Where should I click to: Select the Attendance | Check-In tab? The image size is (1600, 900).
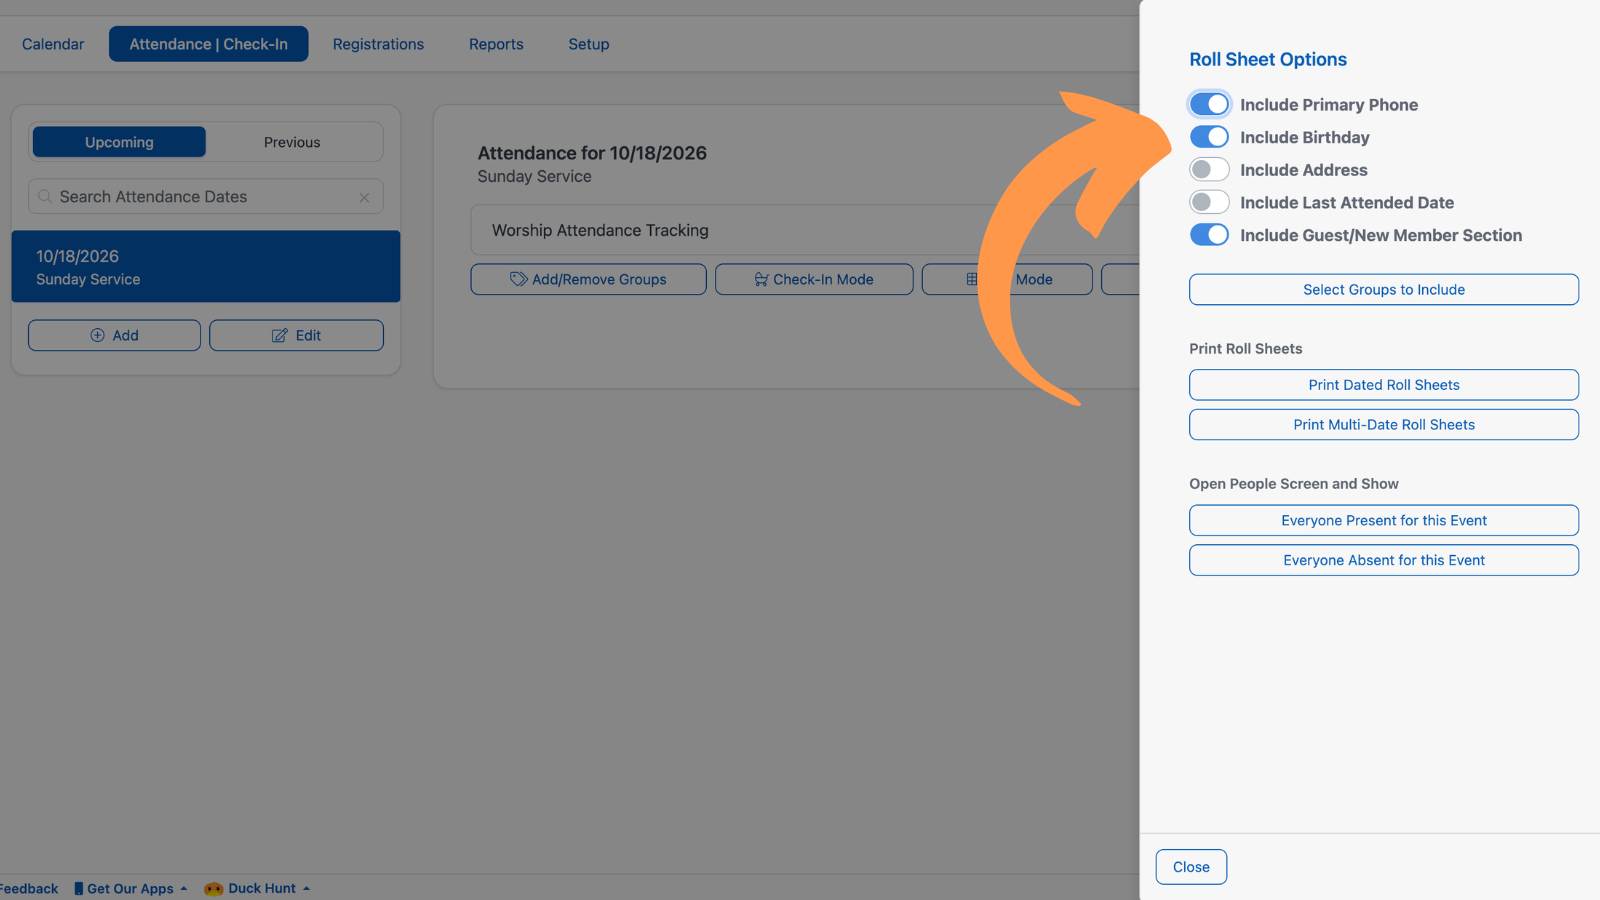pos(208,44)
